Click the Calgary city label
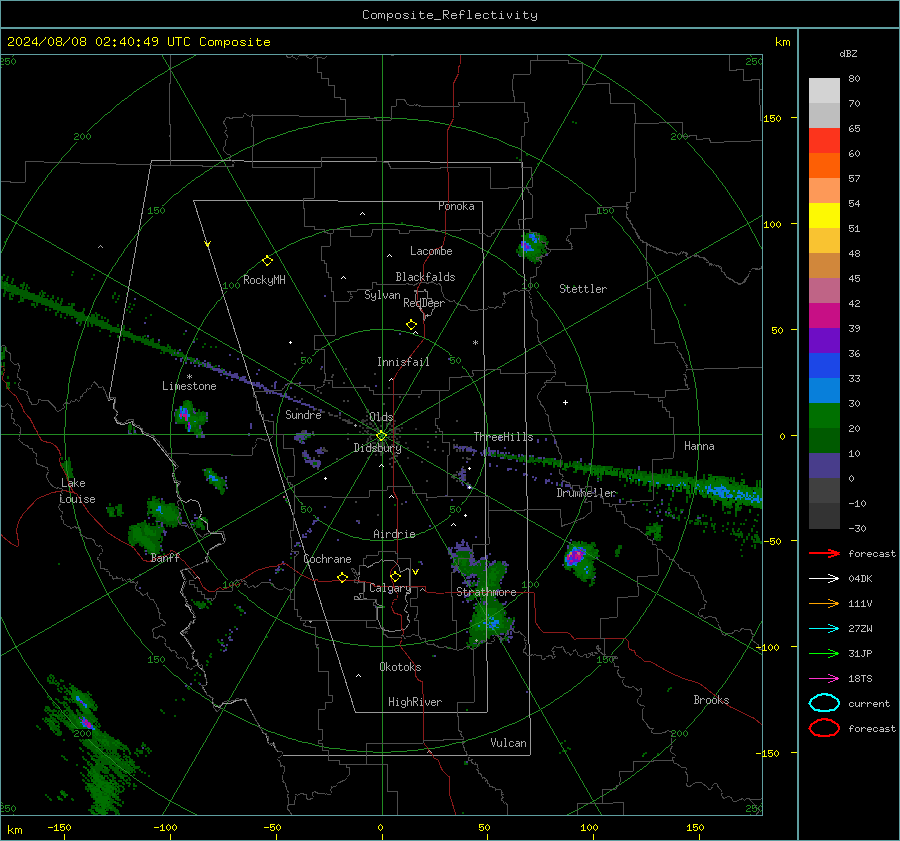Screen dimensions: 900x841 [390, 588]
